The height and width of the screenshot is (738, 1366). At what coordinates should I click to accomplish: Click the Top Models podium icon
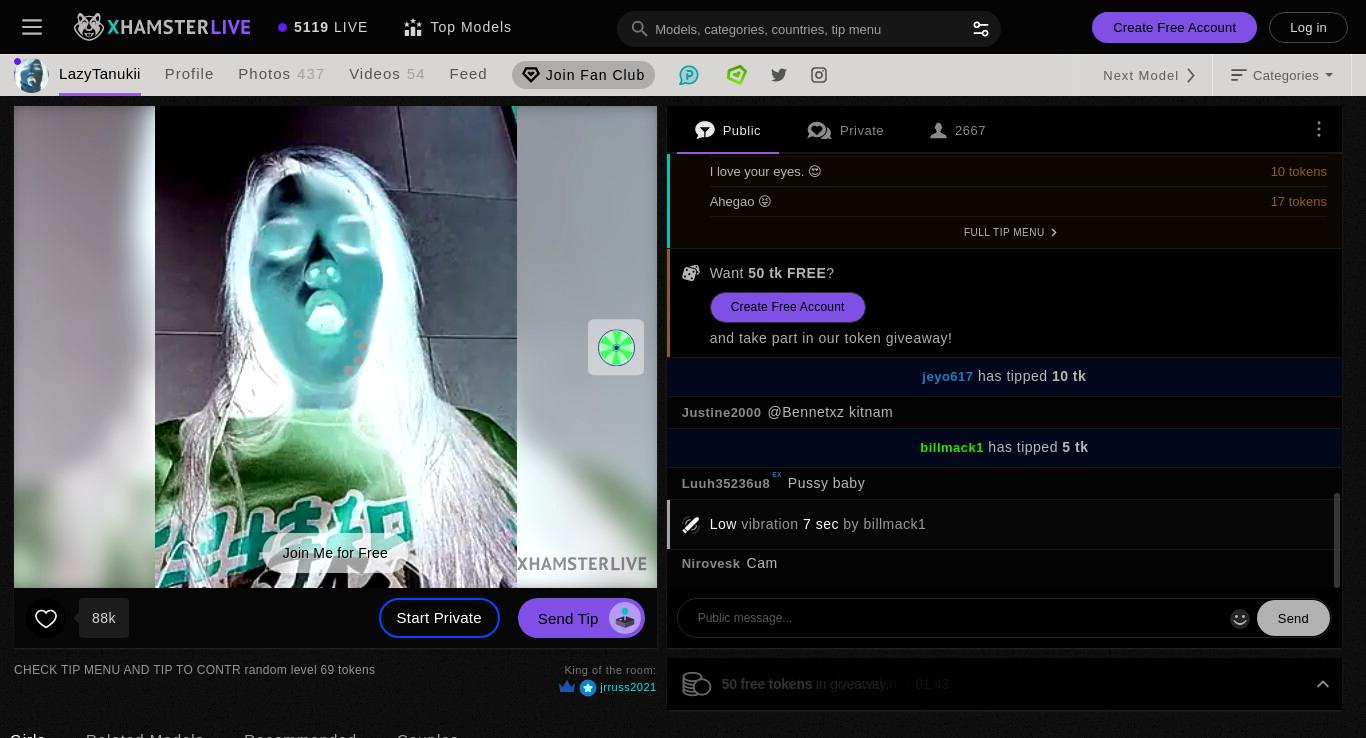413,28
